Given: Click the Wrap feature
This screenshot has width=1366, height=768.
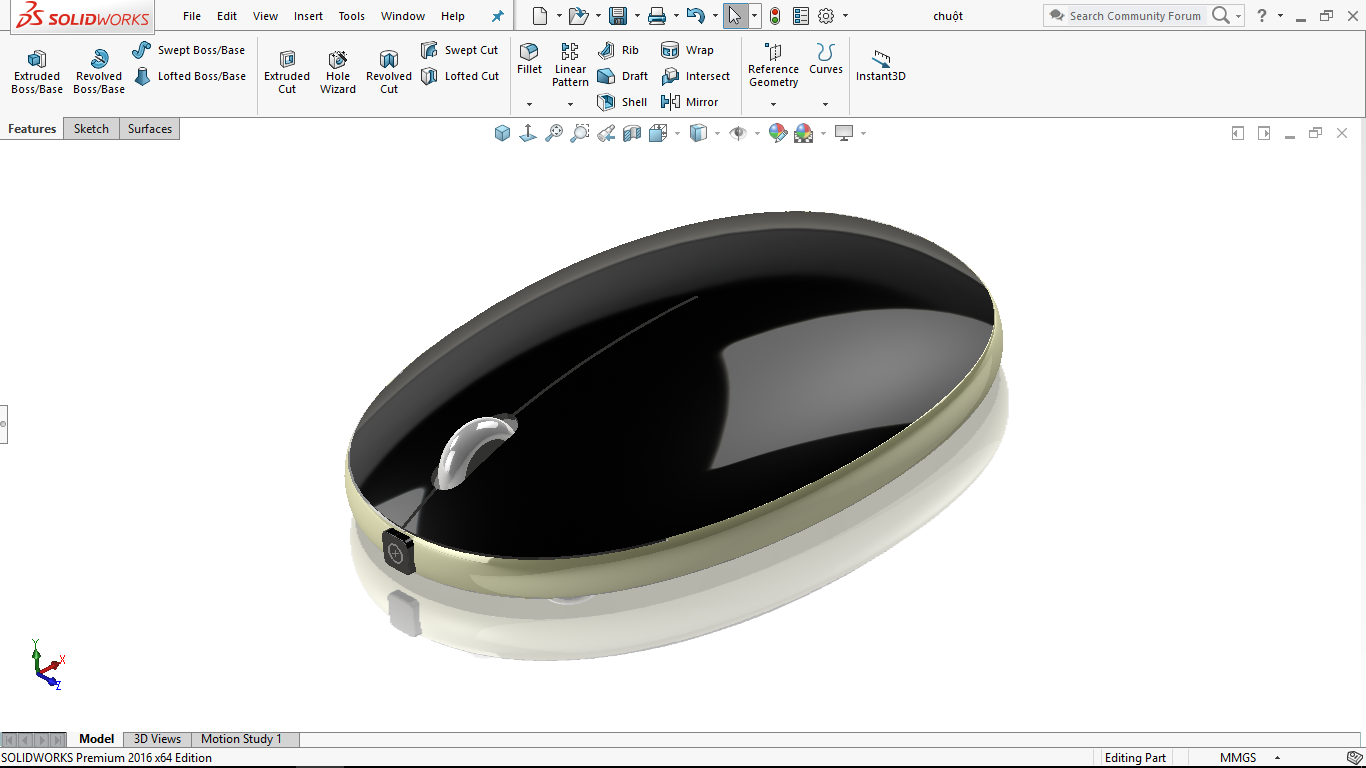Looking at the screenshot, I should pyautogui.click(x=687, y=50).
